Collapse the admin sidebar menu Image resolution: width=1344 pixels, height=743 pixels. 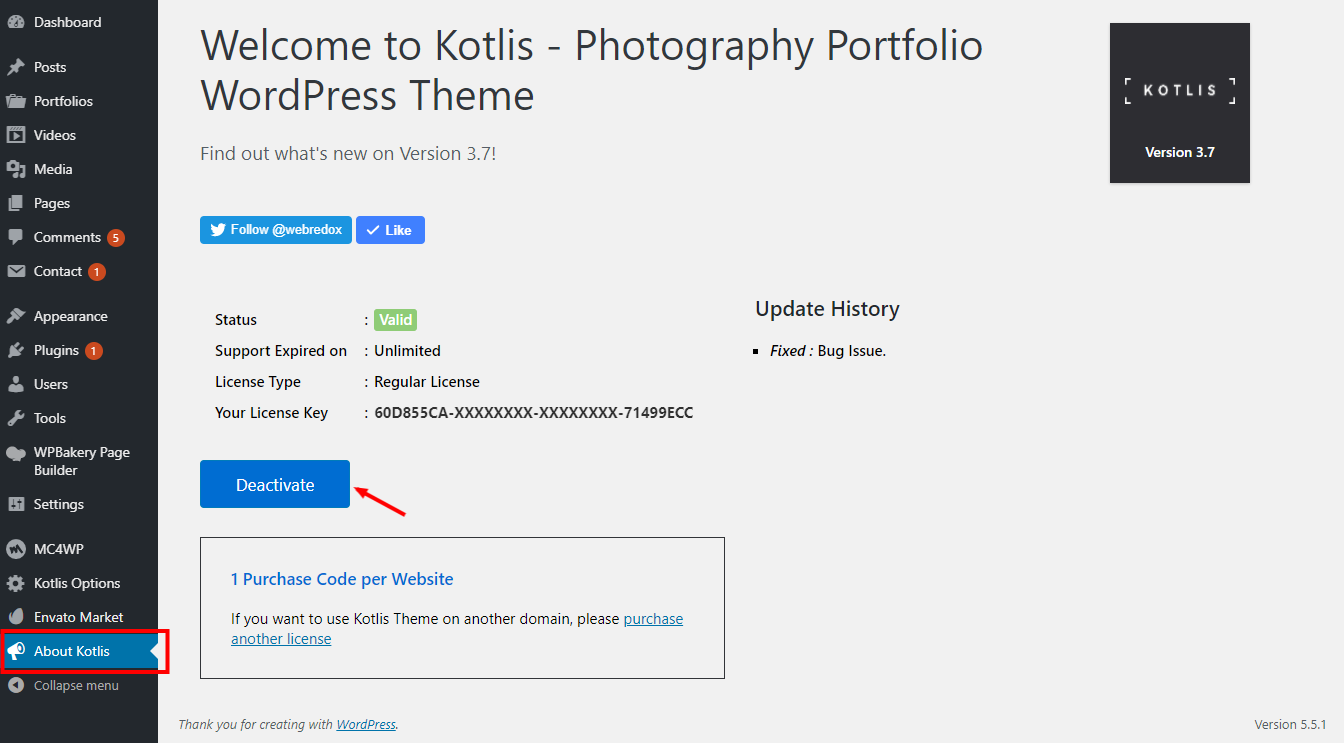[x=76, y=685]
